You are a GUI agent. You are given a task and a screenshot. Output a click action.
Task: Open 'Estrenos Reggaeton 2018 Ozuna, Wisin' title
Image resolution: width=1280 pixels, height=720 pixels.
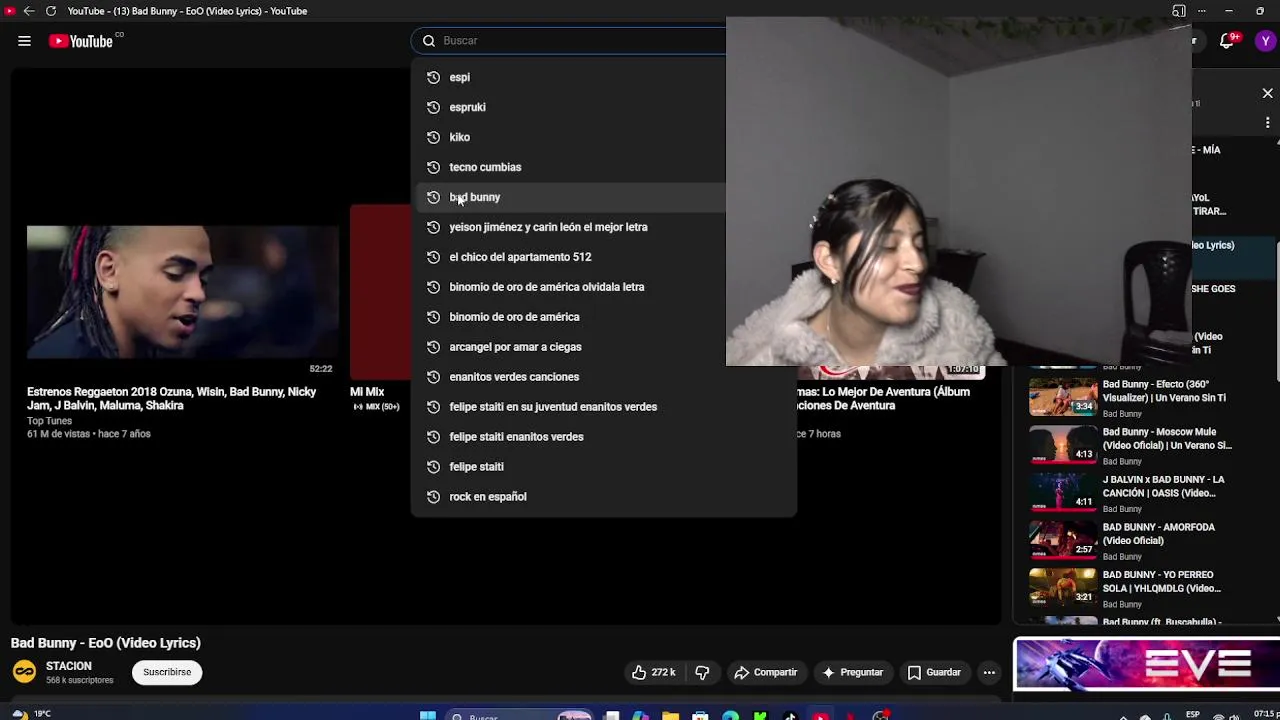(x=171, y=399)
